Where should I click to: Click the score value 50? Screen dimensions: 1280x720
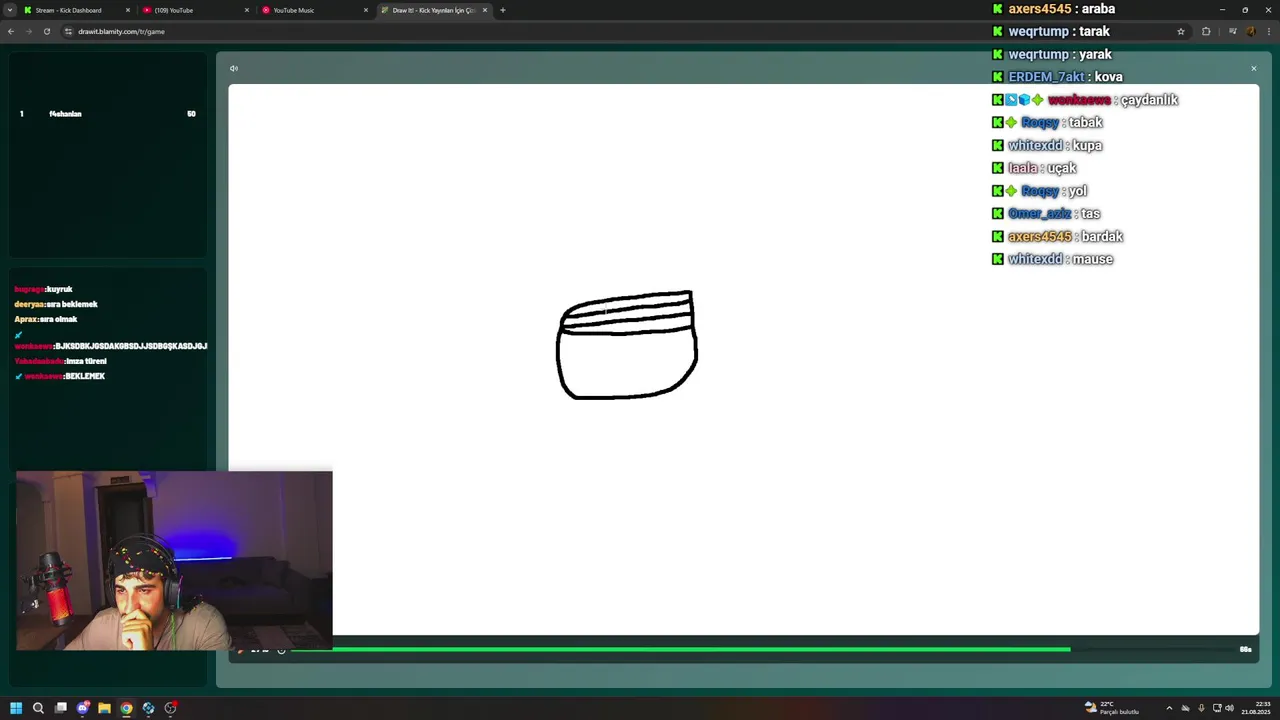[191, 114]
